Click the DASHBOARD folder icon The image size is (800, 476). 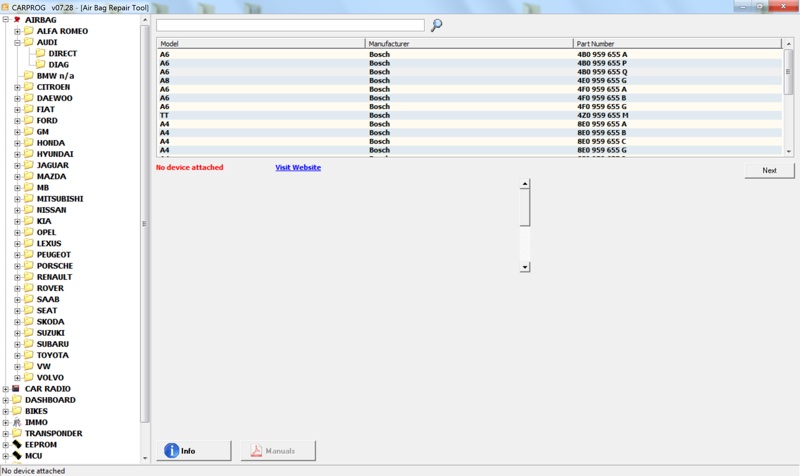pyautogui.click(x=17, y=399)
